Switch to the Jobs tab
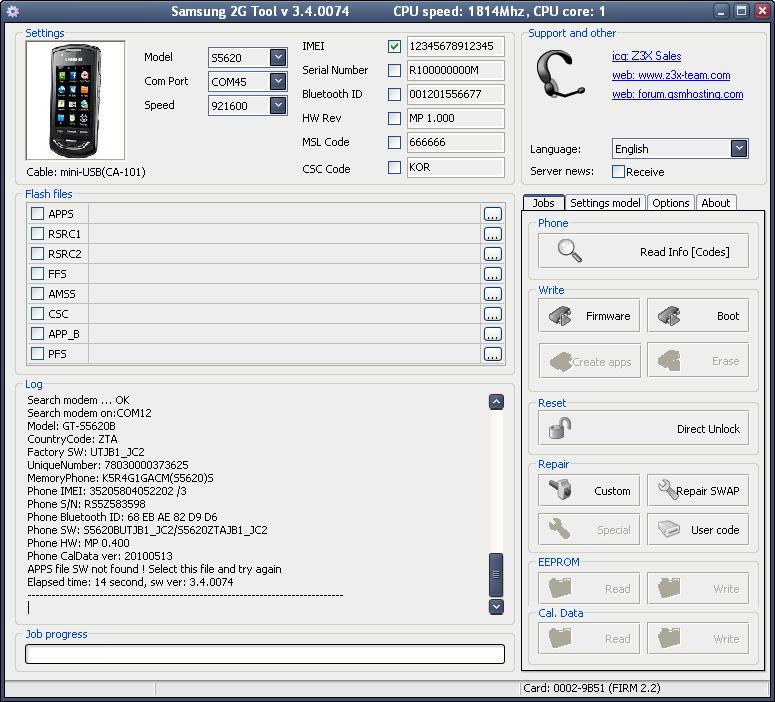Image resolution: width=775 pixels, height=702 pixels. click(543, 203)
